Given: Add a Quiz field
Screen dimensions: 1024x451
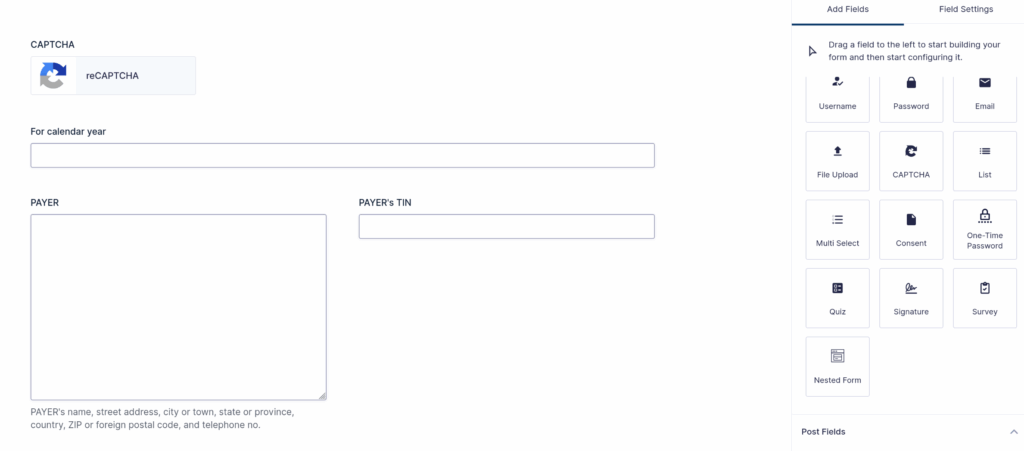Looking at the screenshot, I should point(837,298).
